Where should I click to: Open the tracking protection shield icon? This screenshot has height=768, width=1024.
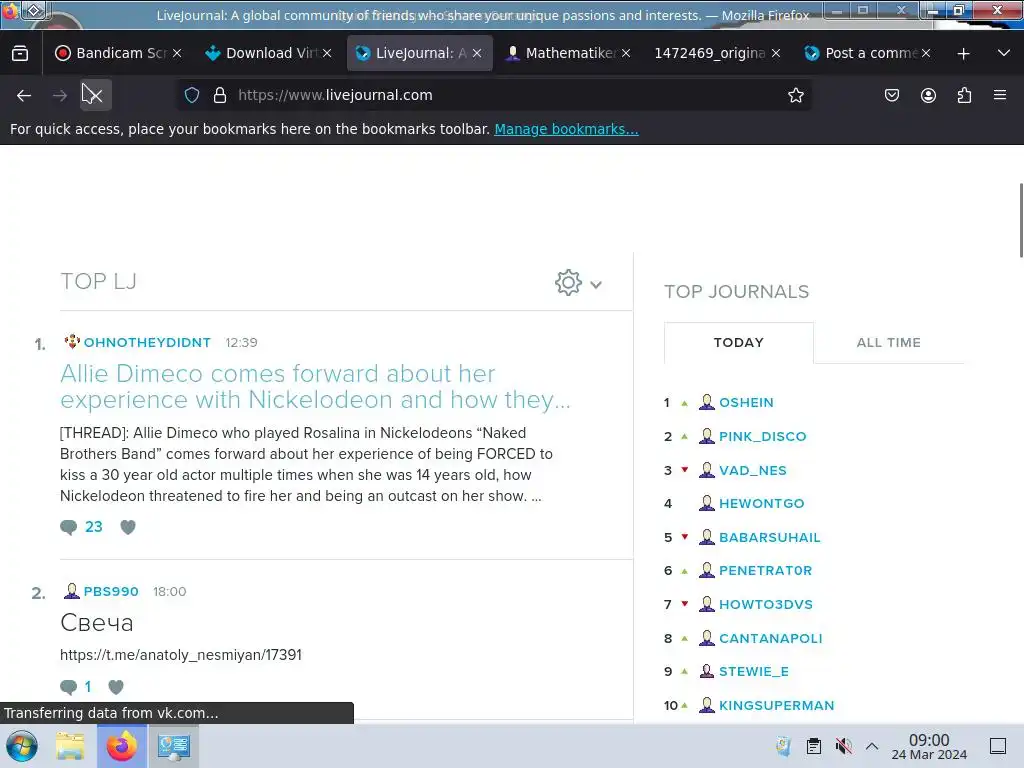(192, 95)
